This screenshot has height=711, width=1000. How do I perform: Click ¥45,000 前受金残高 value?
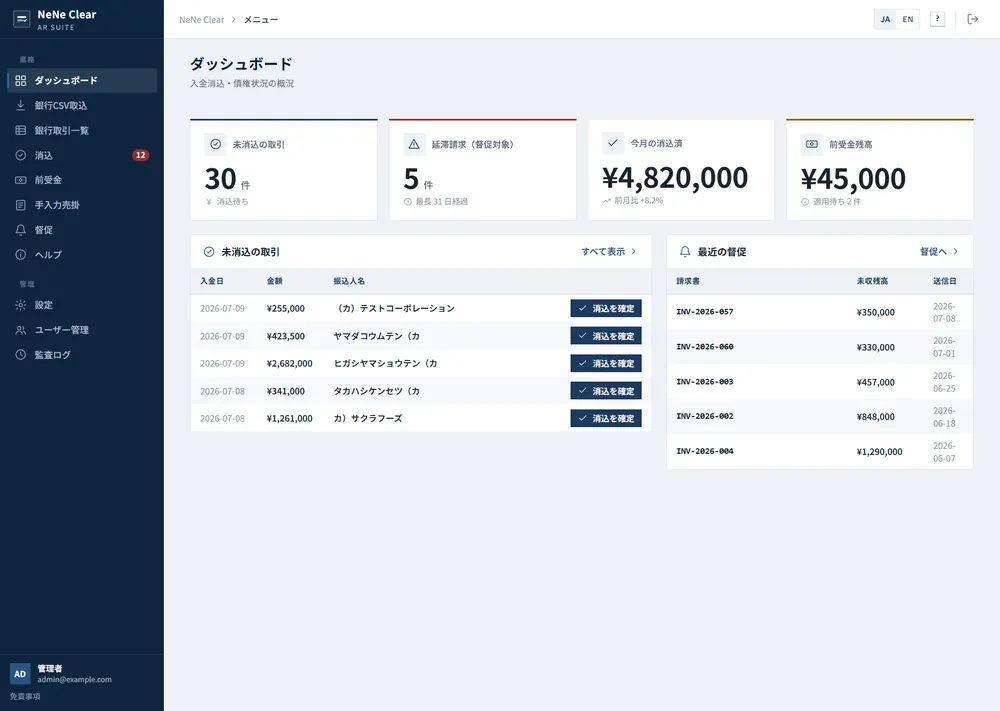[853, 179]
